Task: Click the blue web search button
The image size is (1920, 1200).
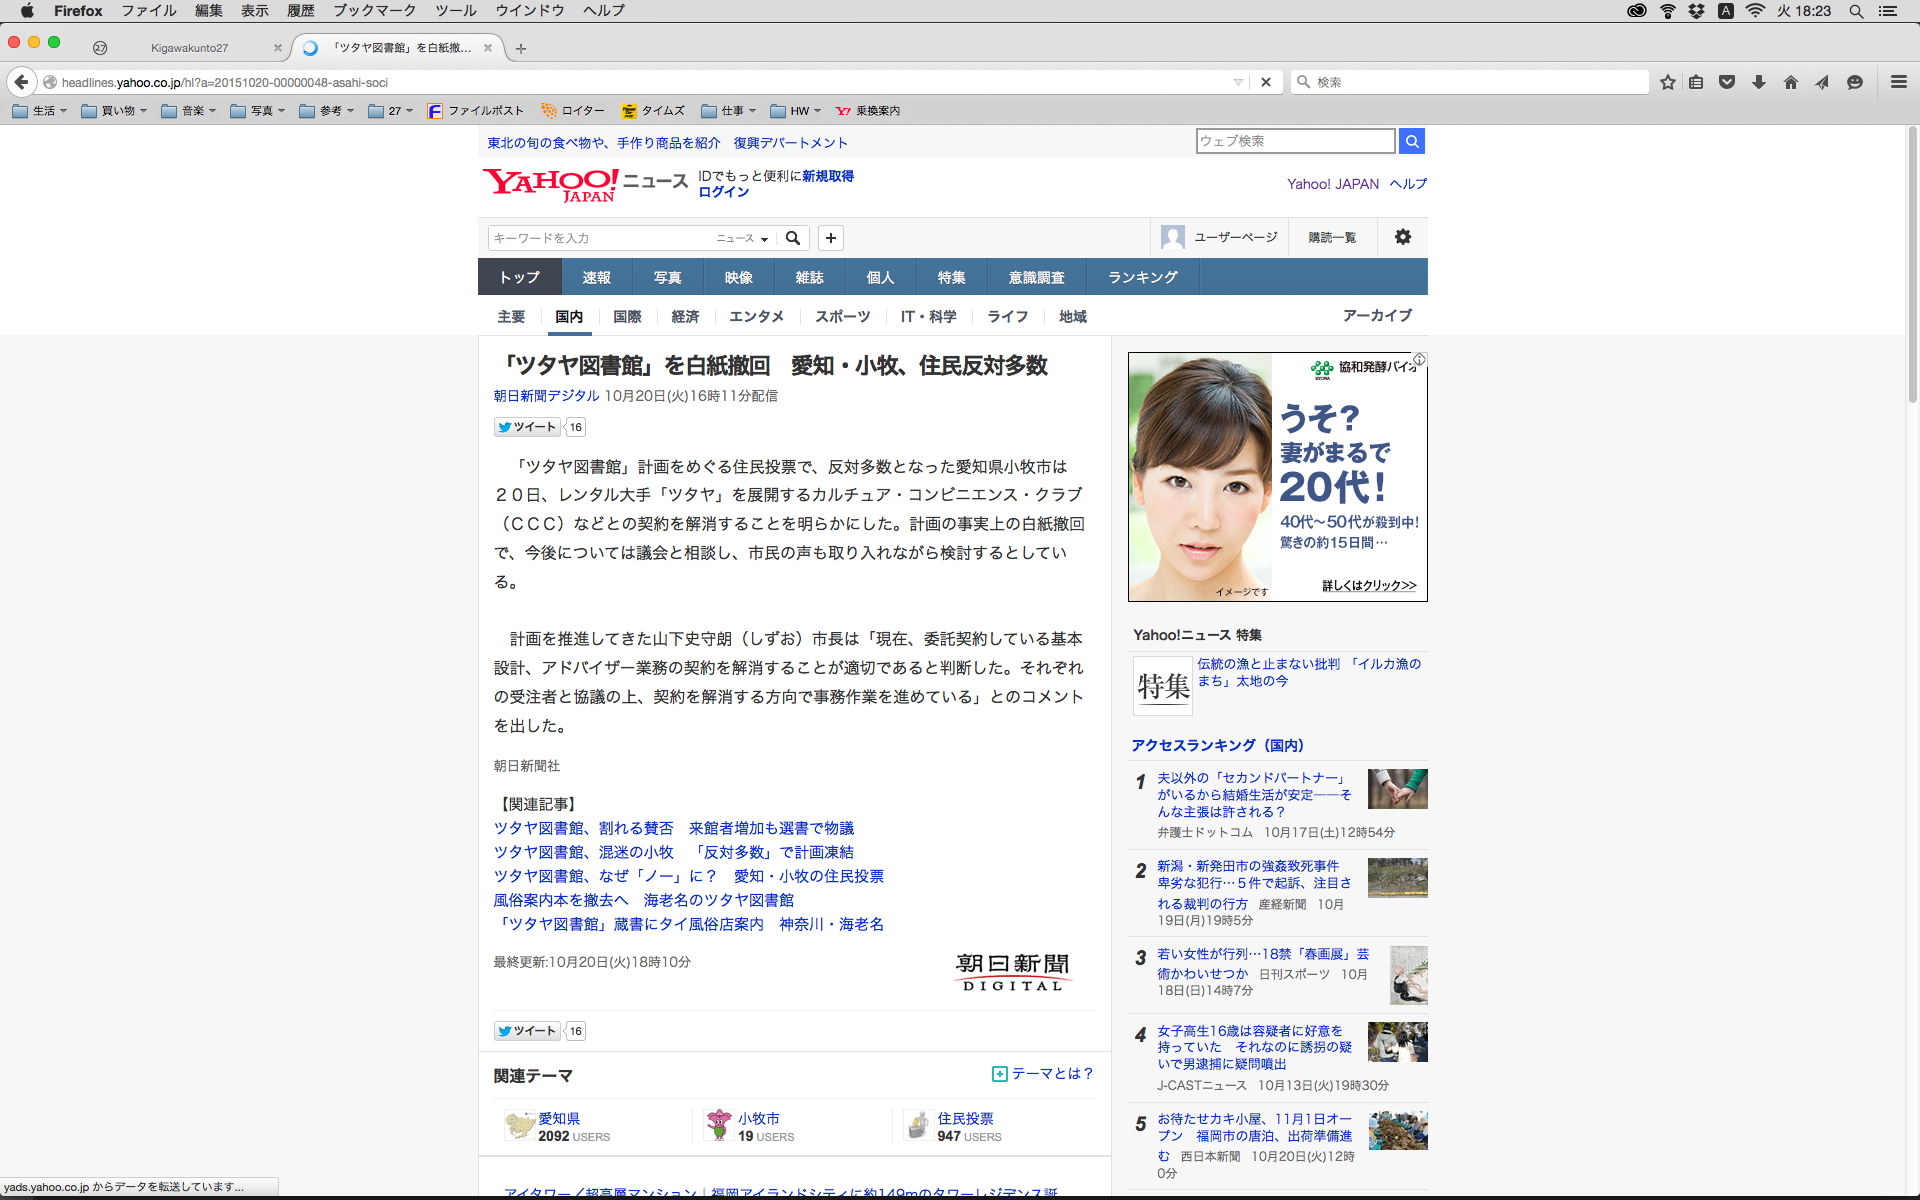Action: [x=1412, y=141]
